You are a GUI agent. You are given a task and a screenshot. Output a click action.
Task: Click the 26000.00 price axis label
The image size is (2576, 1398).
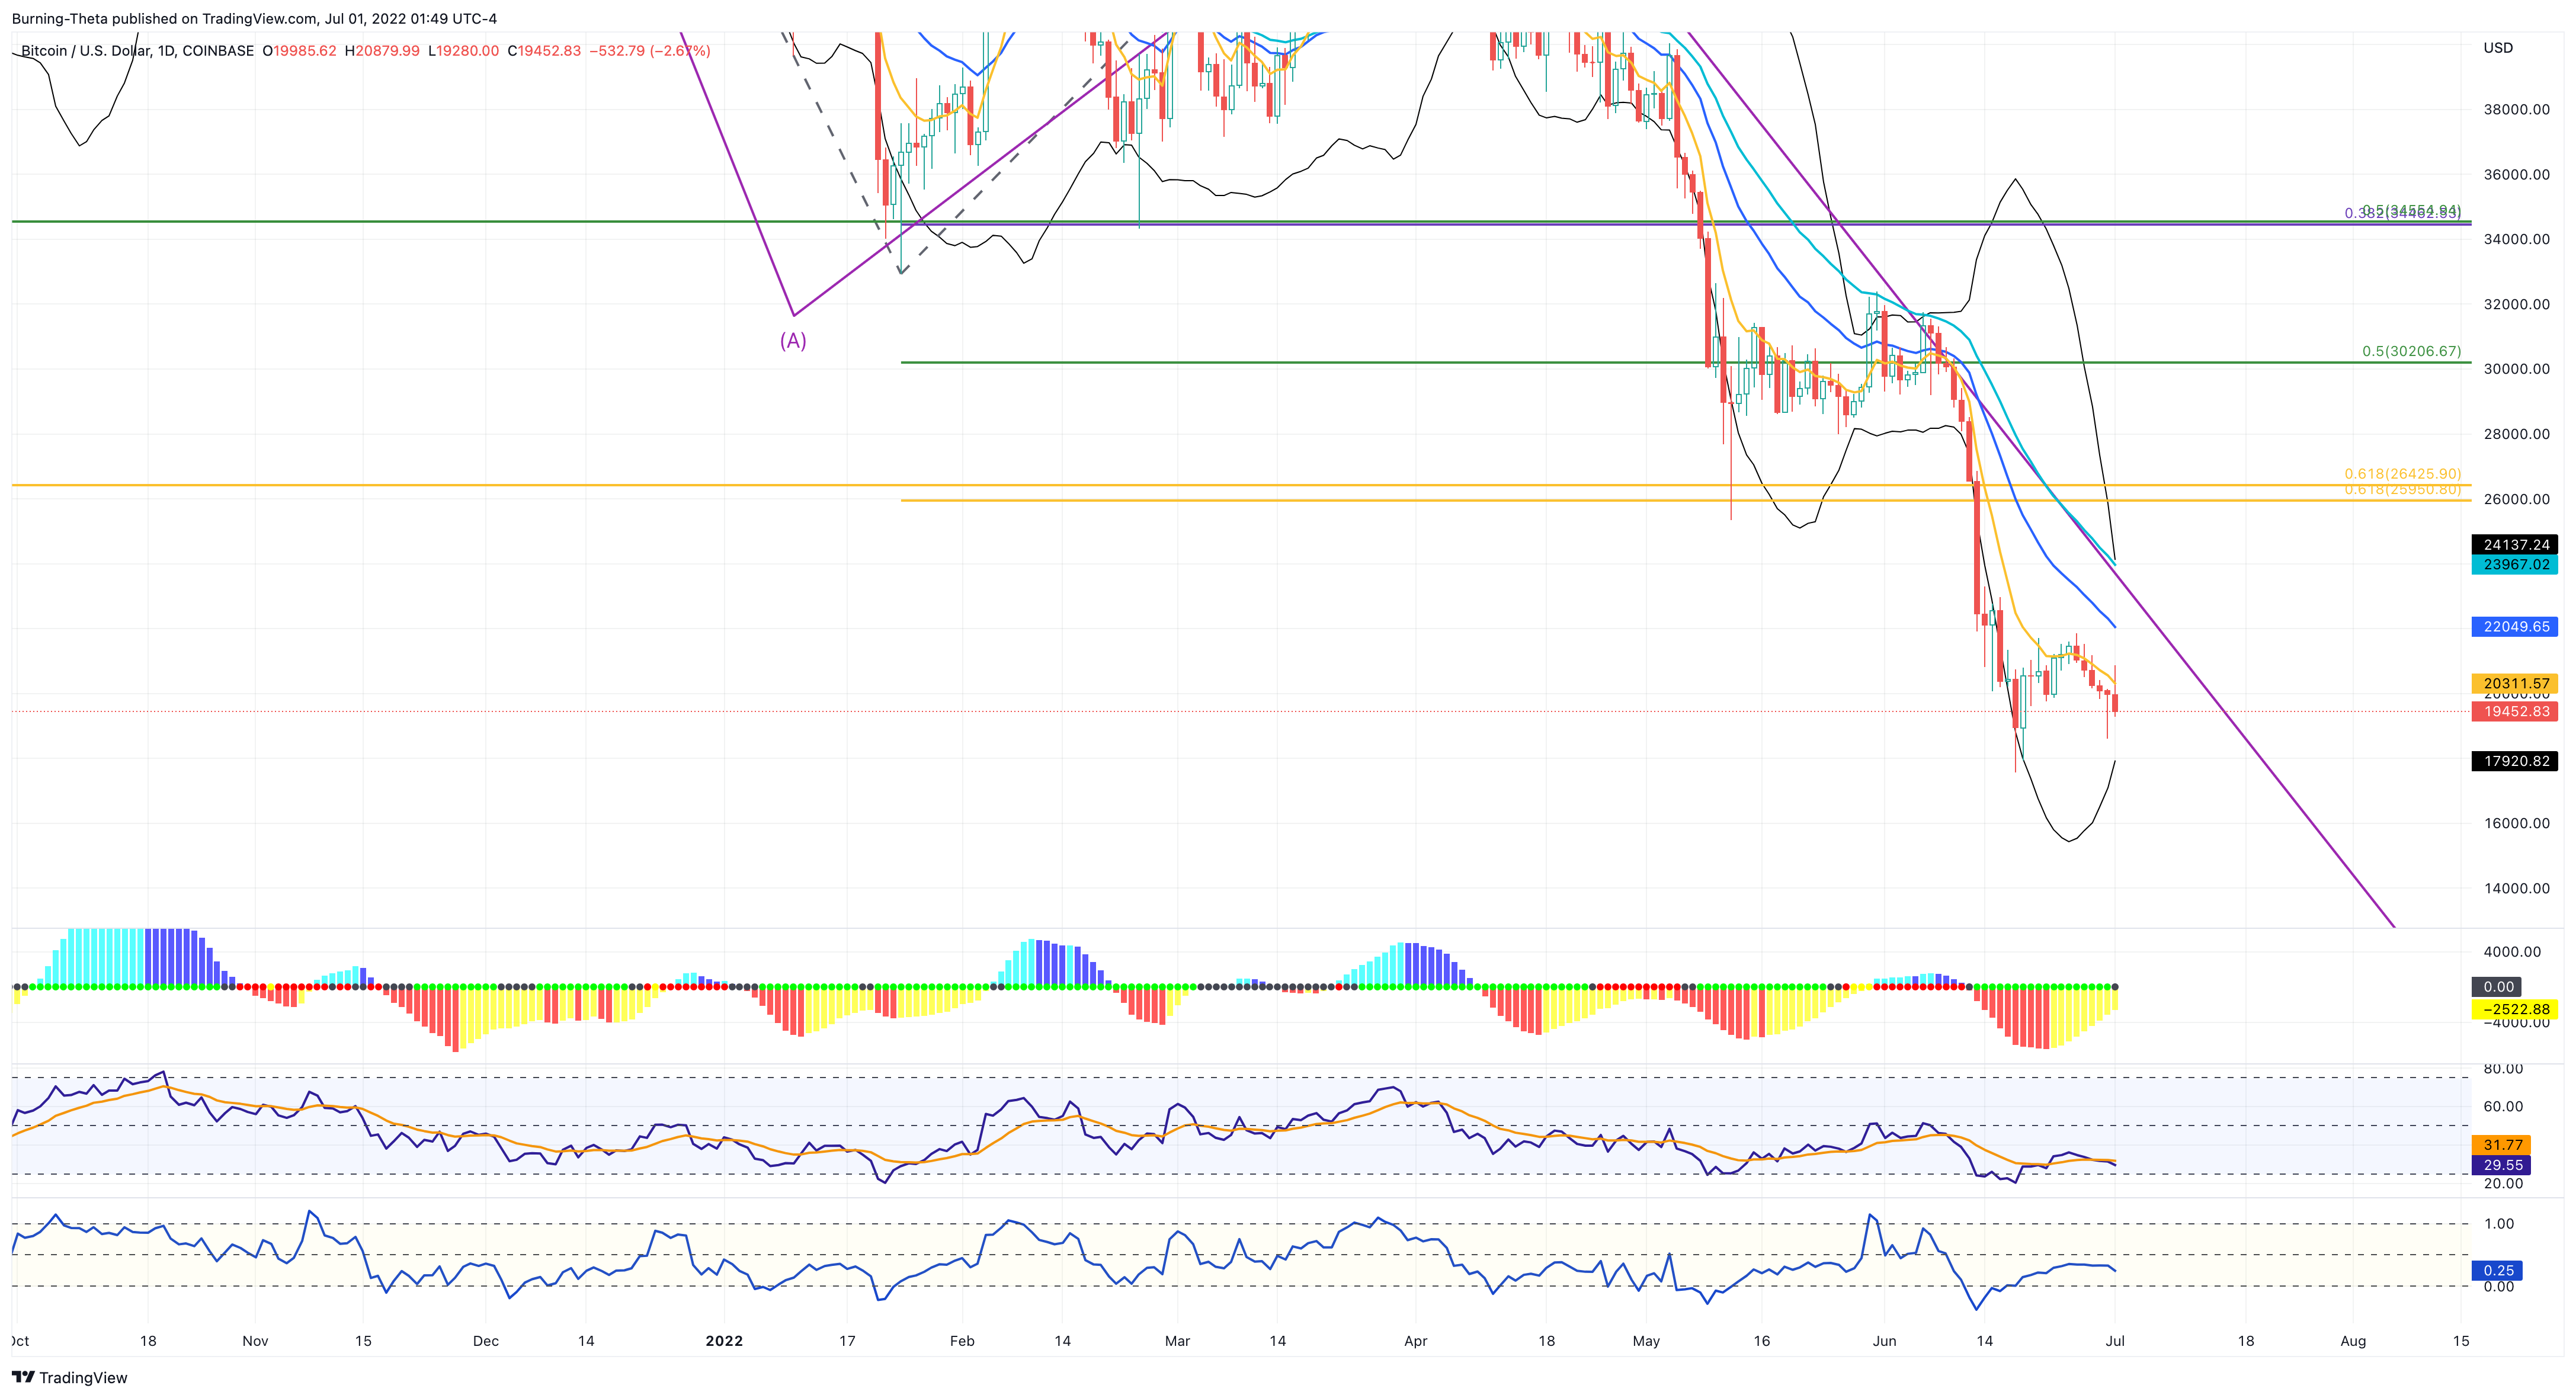[x=2516, y=499]
